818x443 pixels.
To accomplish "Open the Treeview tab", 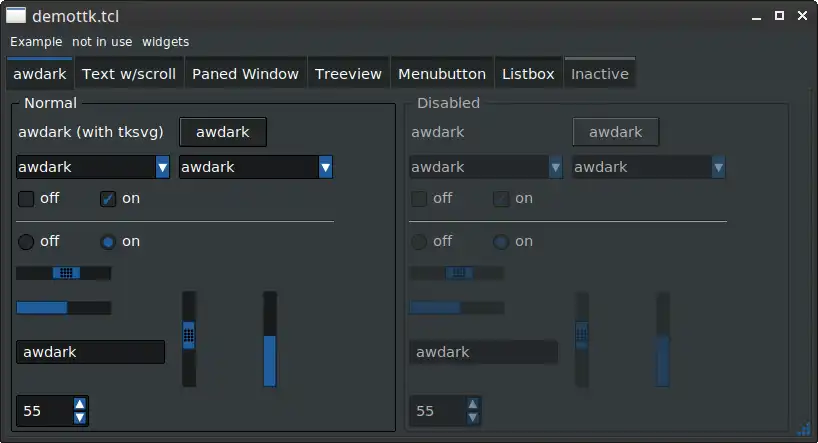I will (348, 74).
